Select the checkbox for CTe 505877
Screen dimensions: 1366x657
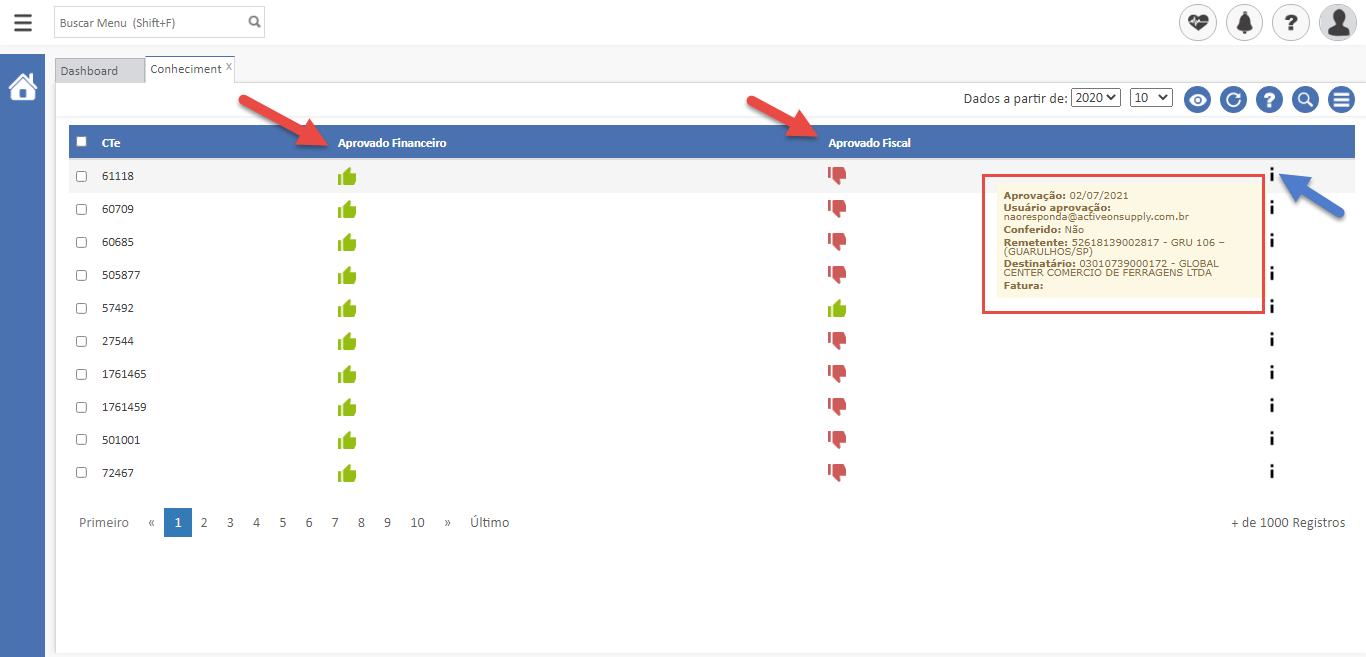click(x=82, y=275)
